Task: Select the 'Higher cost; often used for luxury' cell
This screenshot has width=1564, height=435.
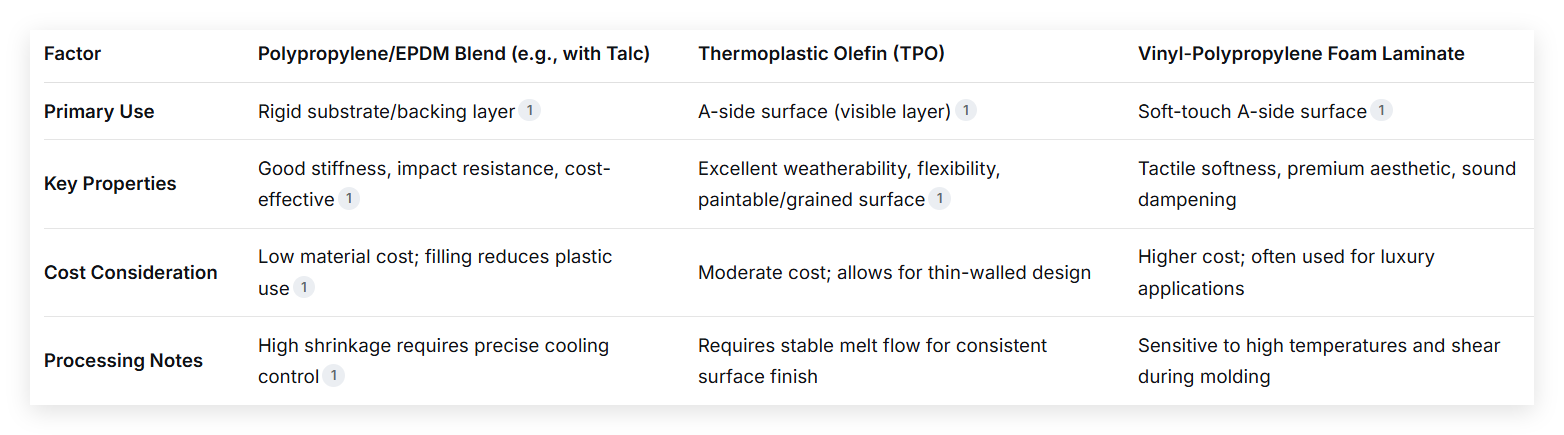Action: click(x=1286, y=272)
